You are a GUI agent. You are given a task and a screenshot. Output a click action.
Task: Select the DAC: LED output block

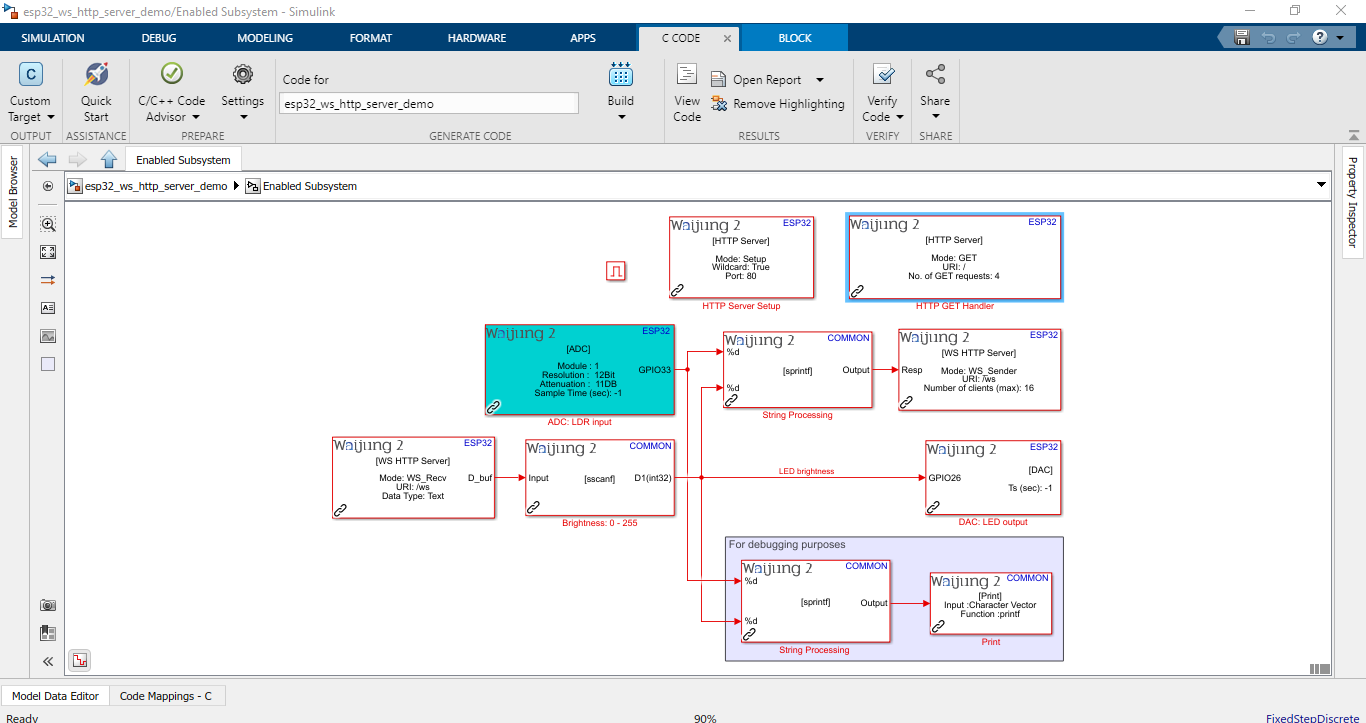(993, 478)
